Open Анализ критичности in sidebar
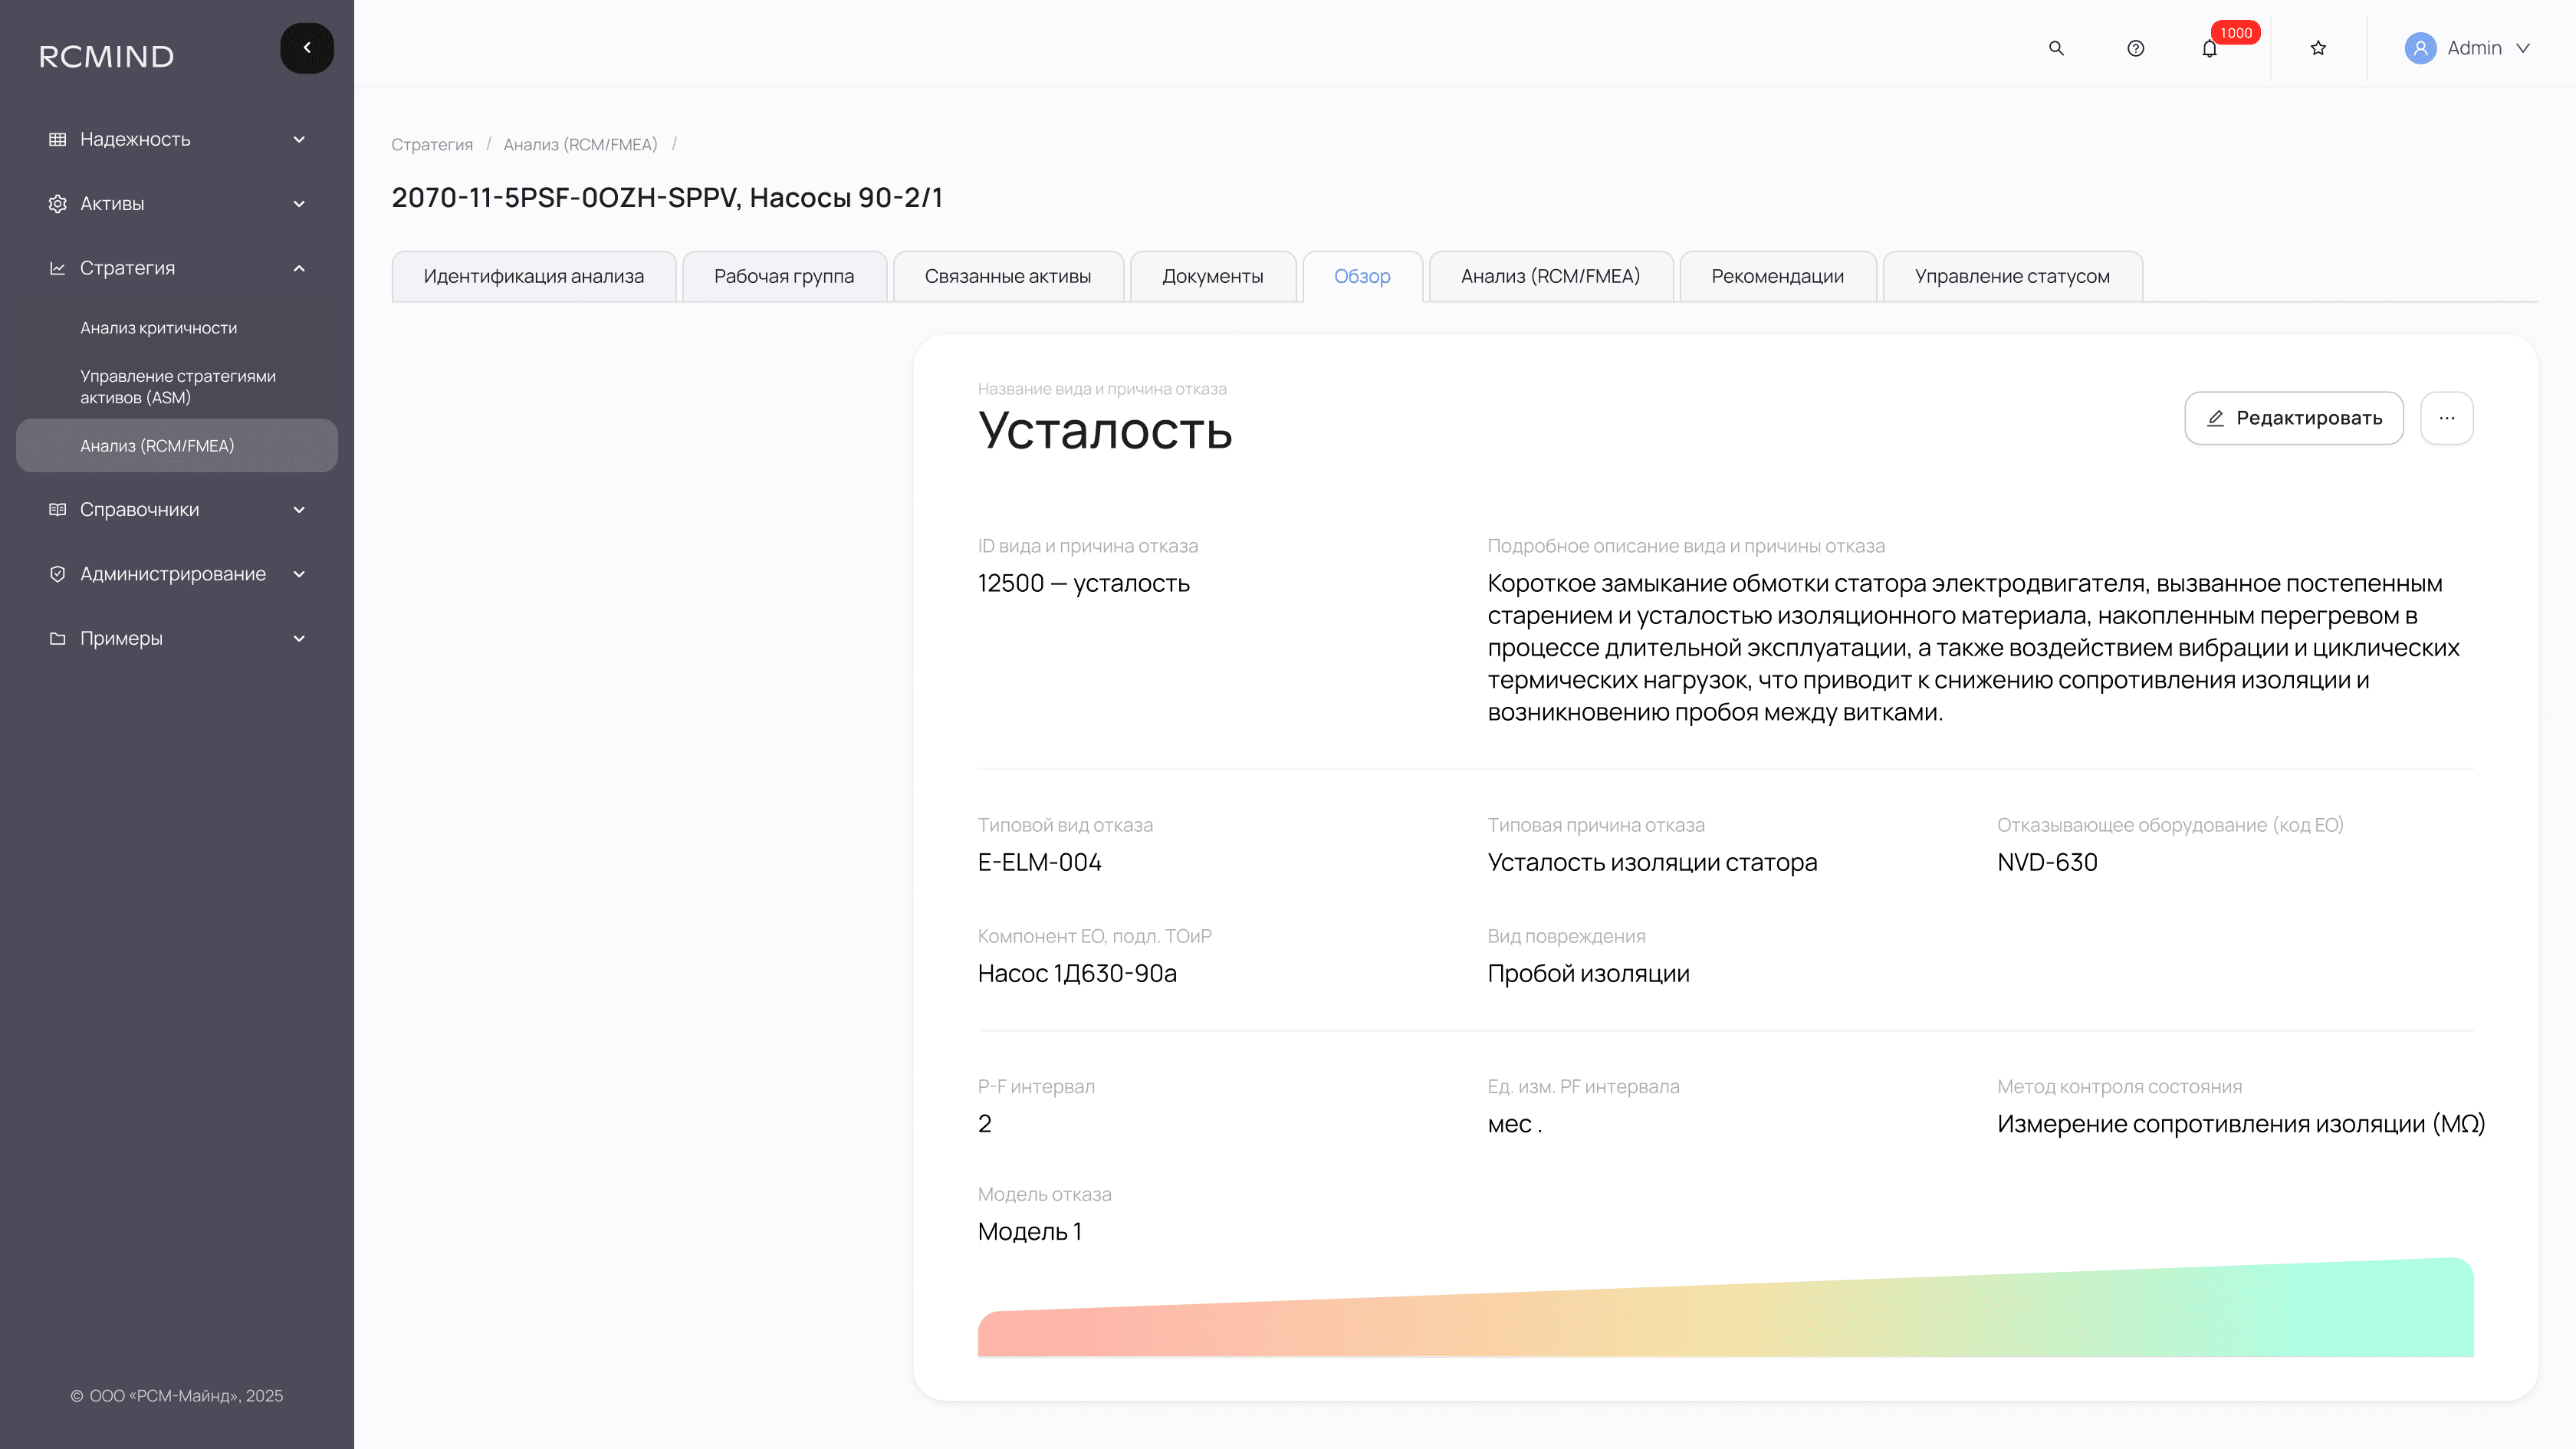The image size is (2576, 1449). [158, 328]
